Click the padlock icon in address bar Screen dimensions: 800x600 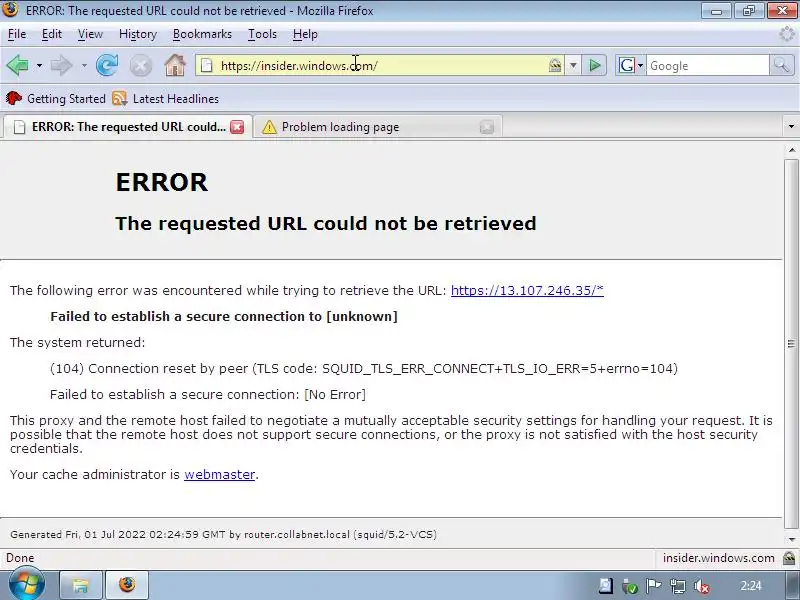click(x=555, y=65)
